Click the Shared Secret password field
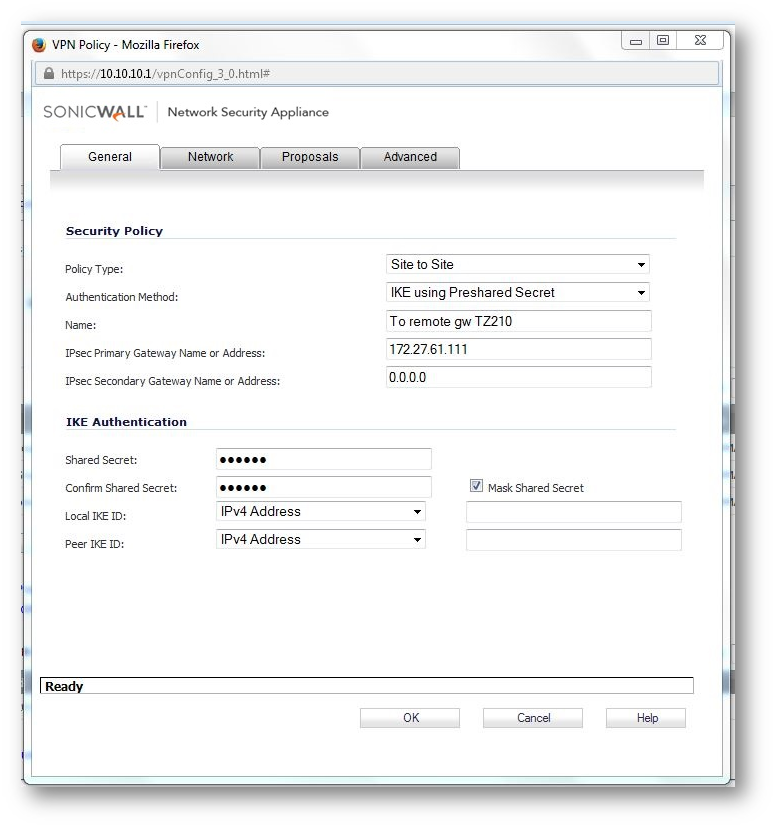This screenshot has width=777, height=829. click(323, 459)
